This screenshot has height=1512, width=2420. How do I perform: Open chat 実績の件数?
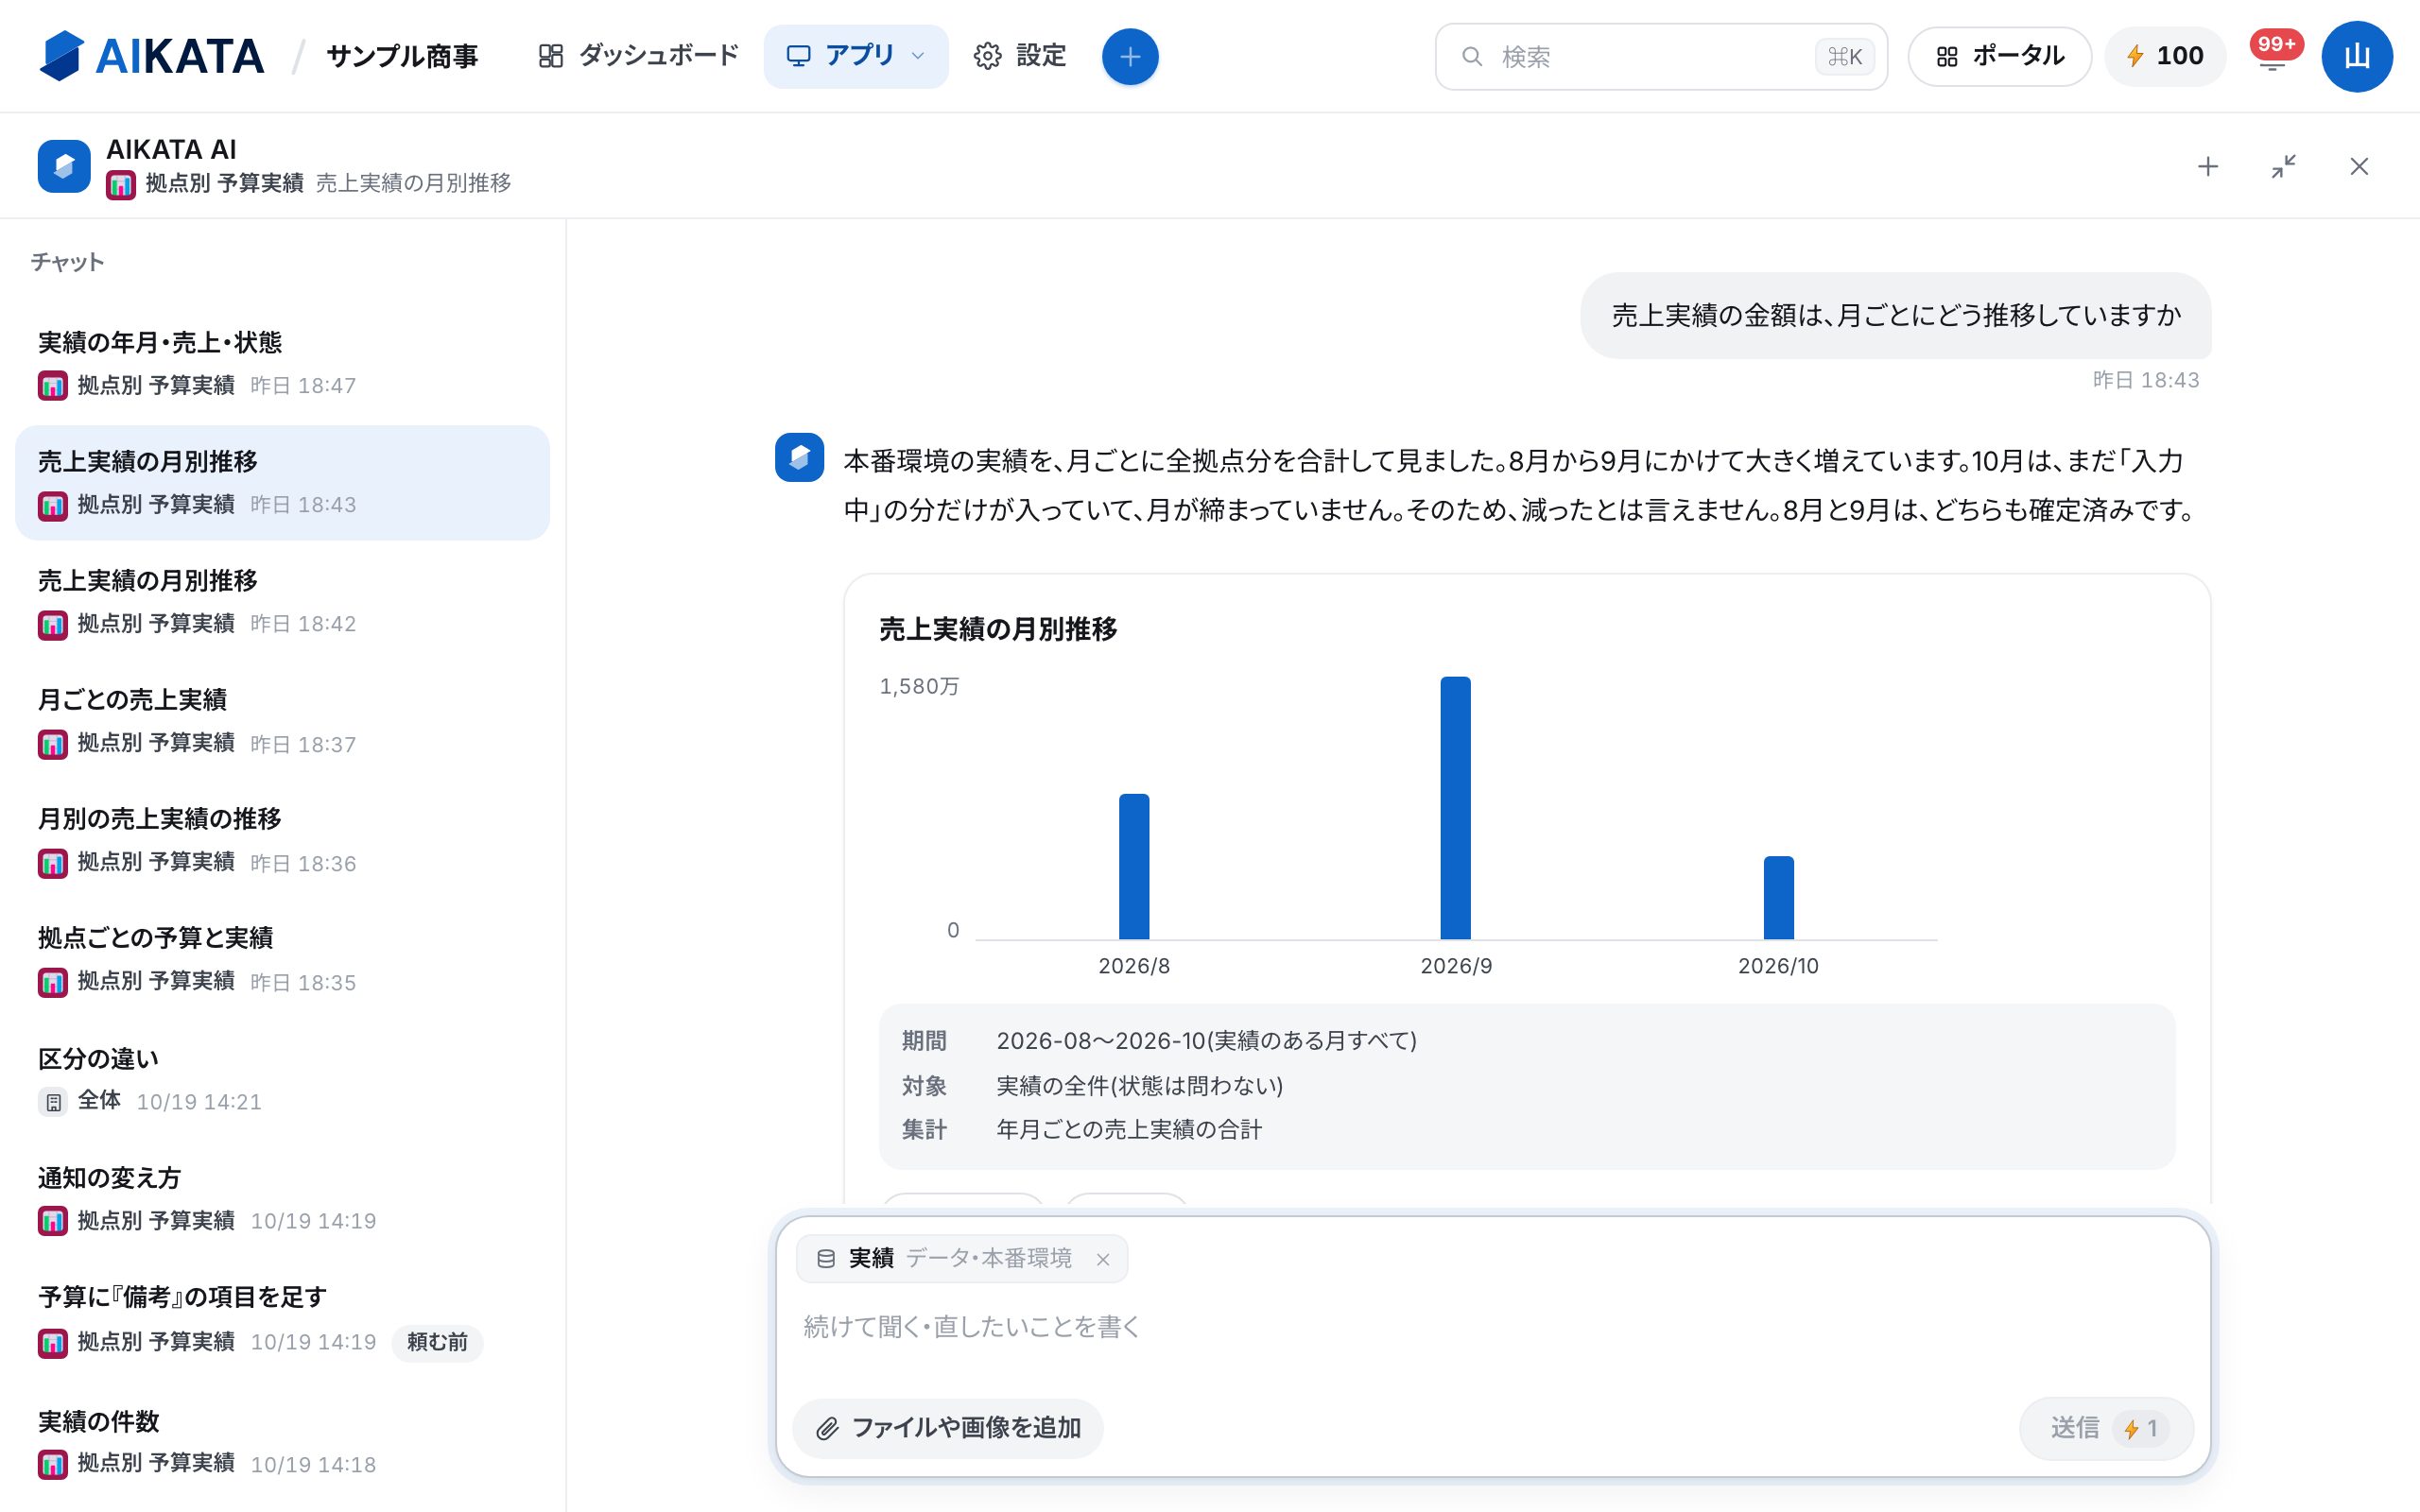(x=282, y=1442)
